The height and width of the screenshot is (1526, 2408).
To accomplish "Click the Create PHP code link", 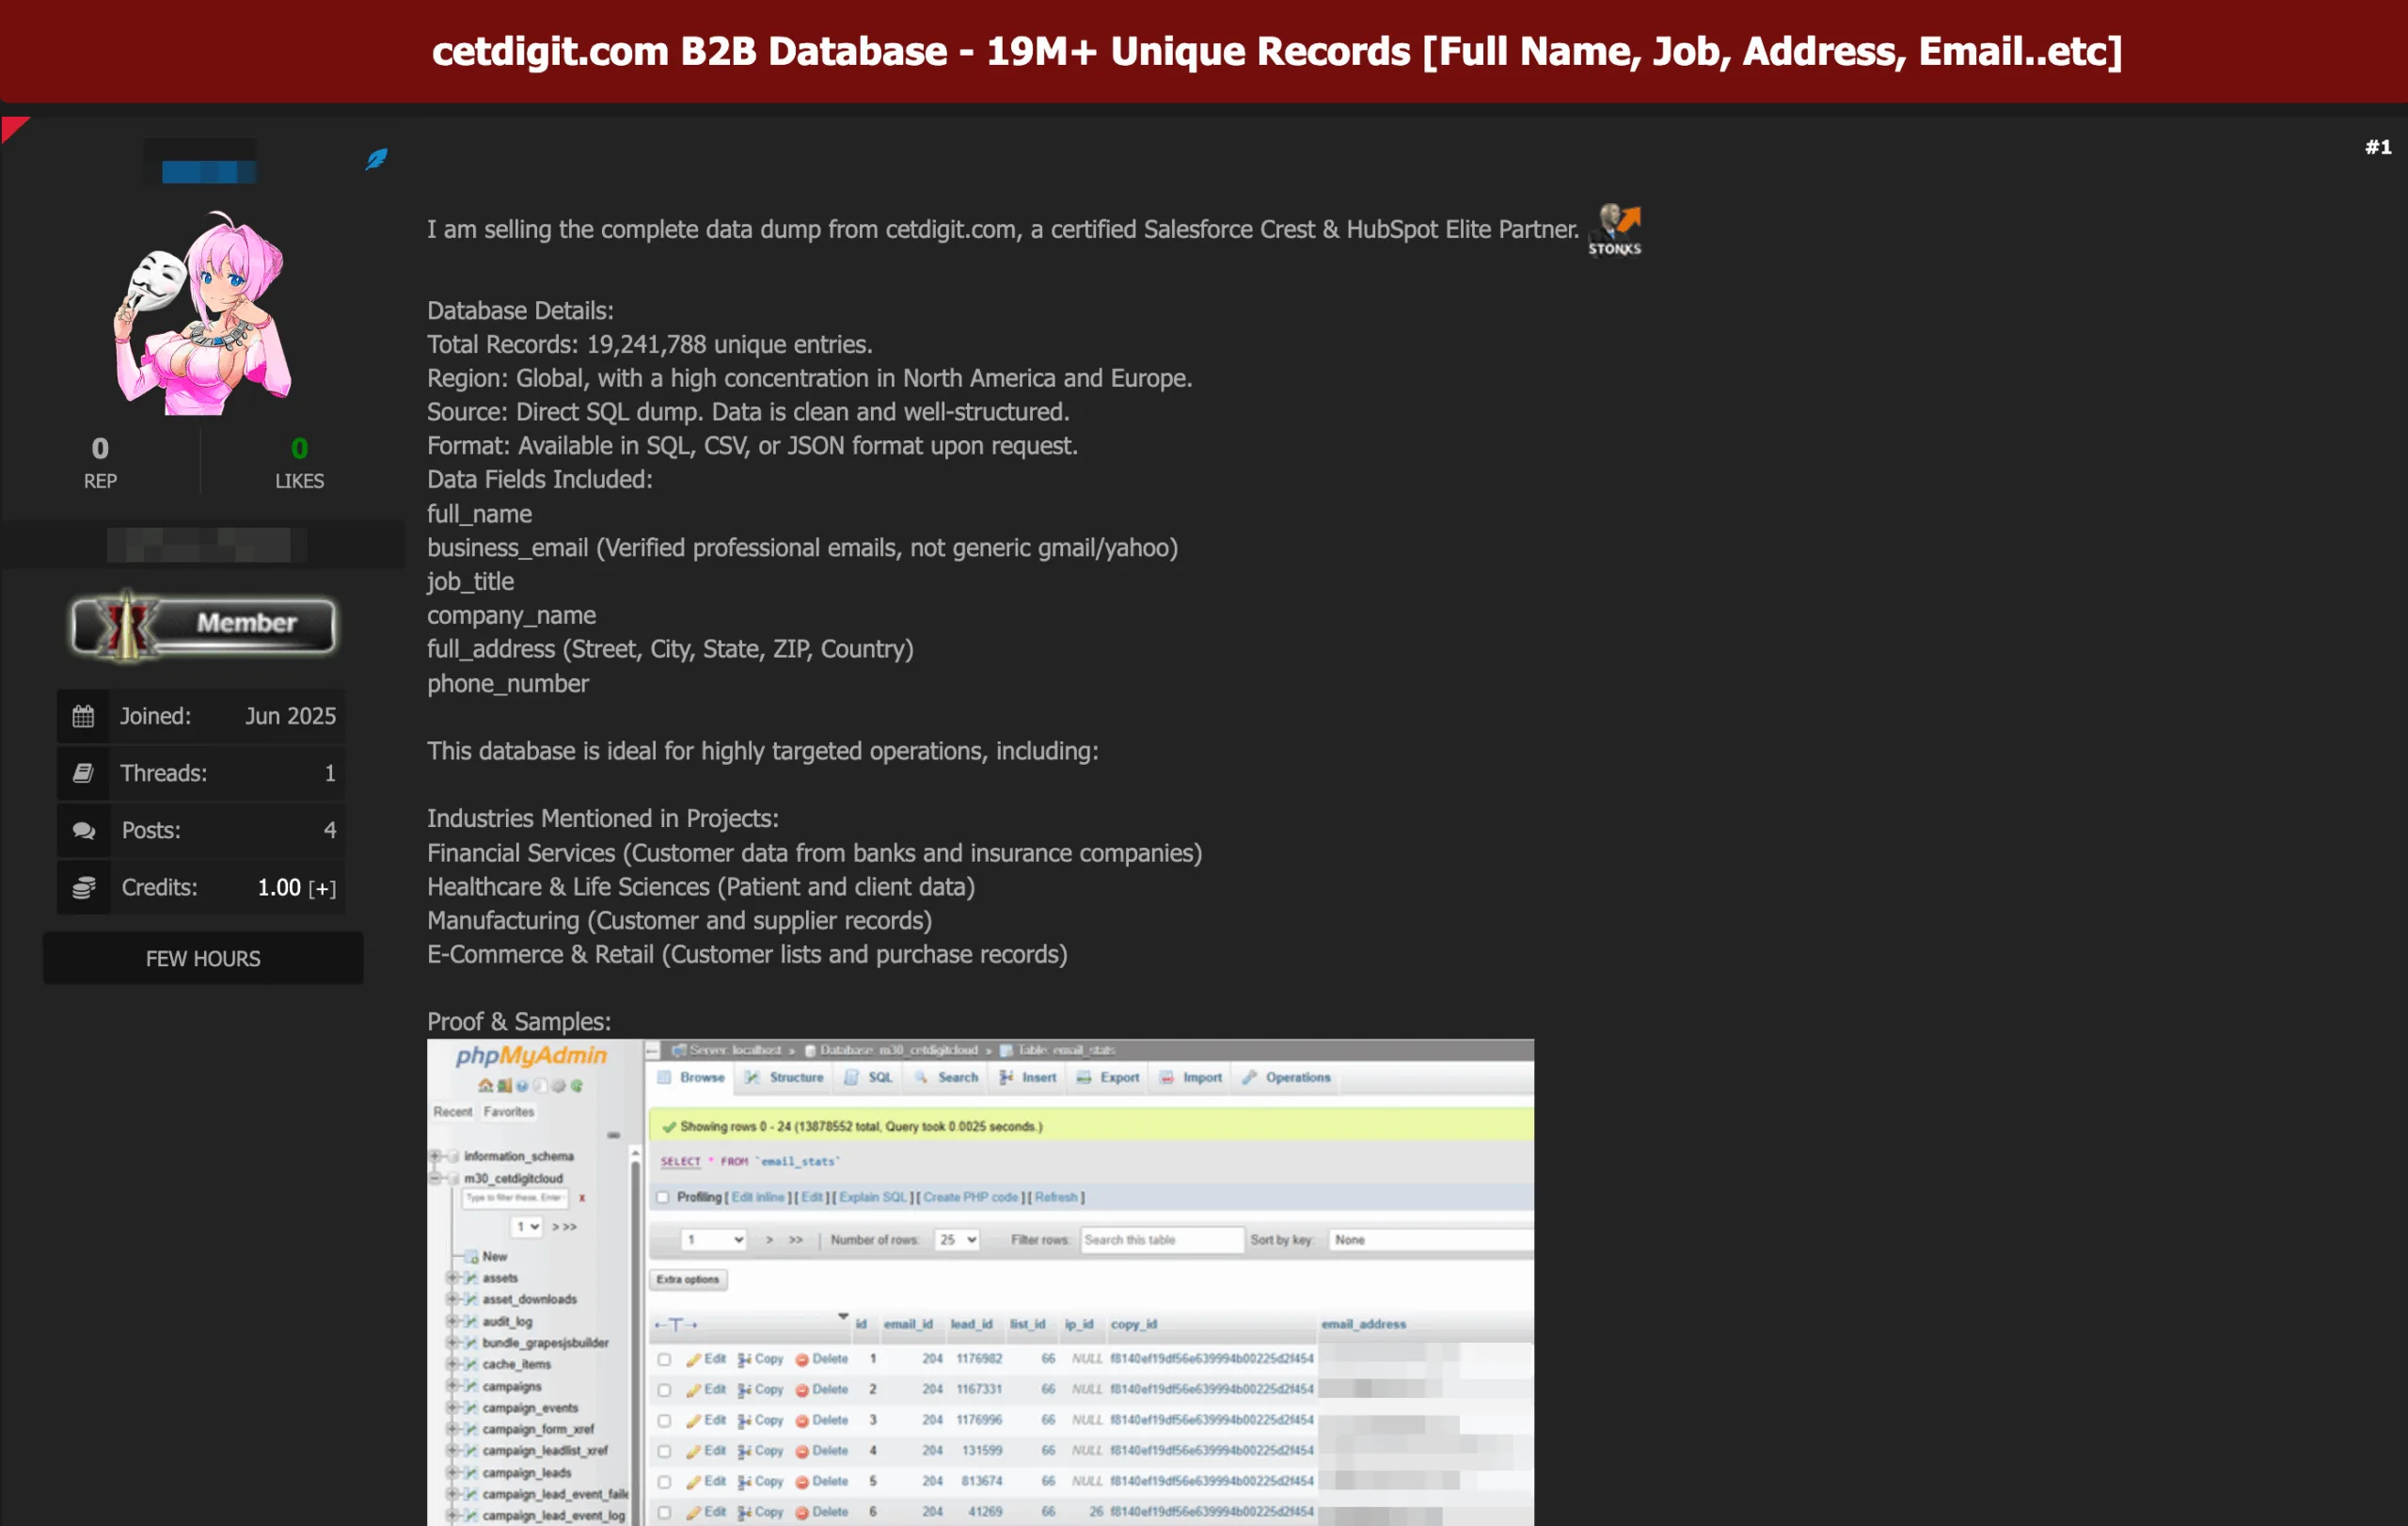I will [x=970, y=1197].
